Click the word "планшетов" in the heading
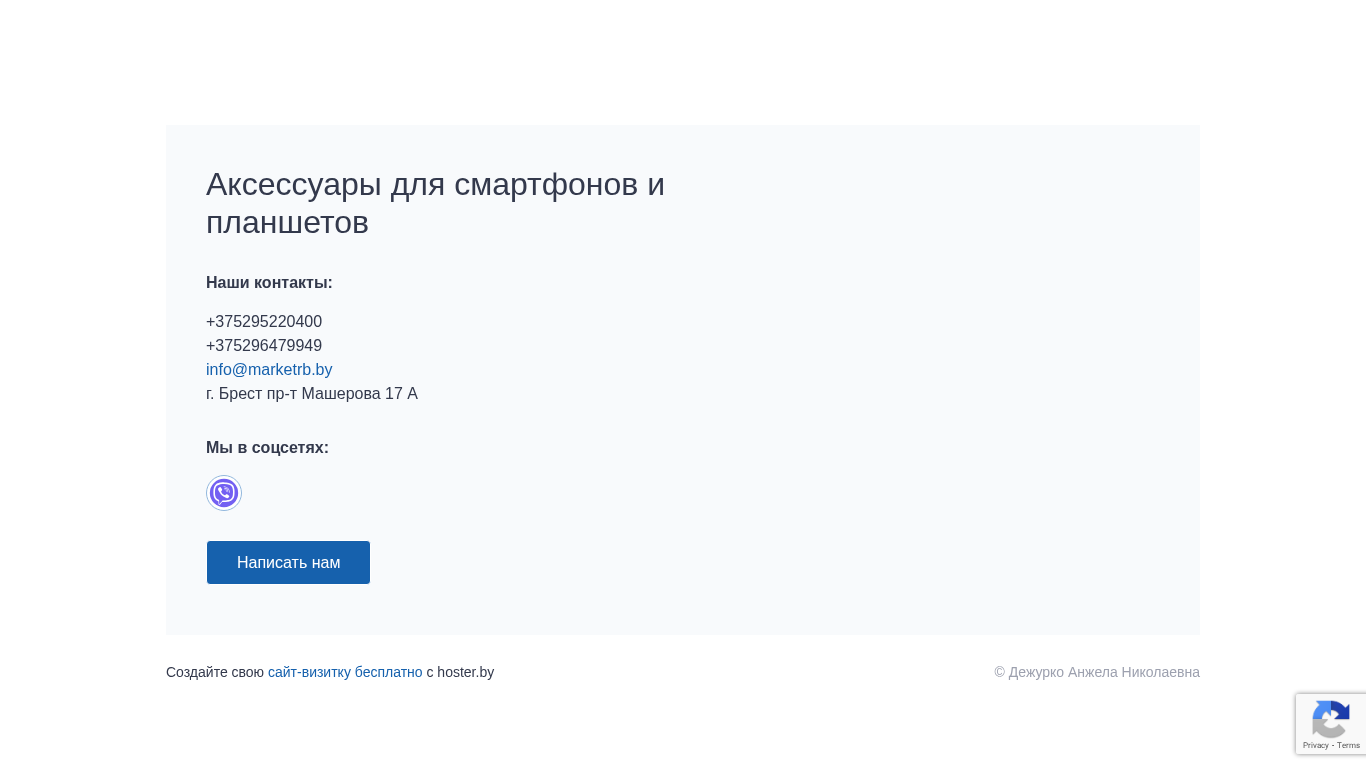 tap(287, 223)
